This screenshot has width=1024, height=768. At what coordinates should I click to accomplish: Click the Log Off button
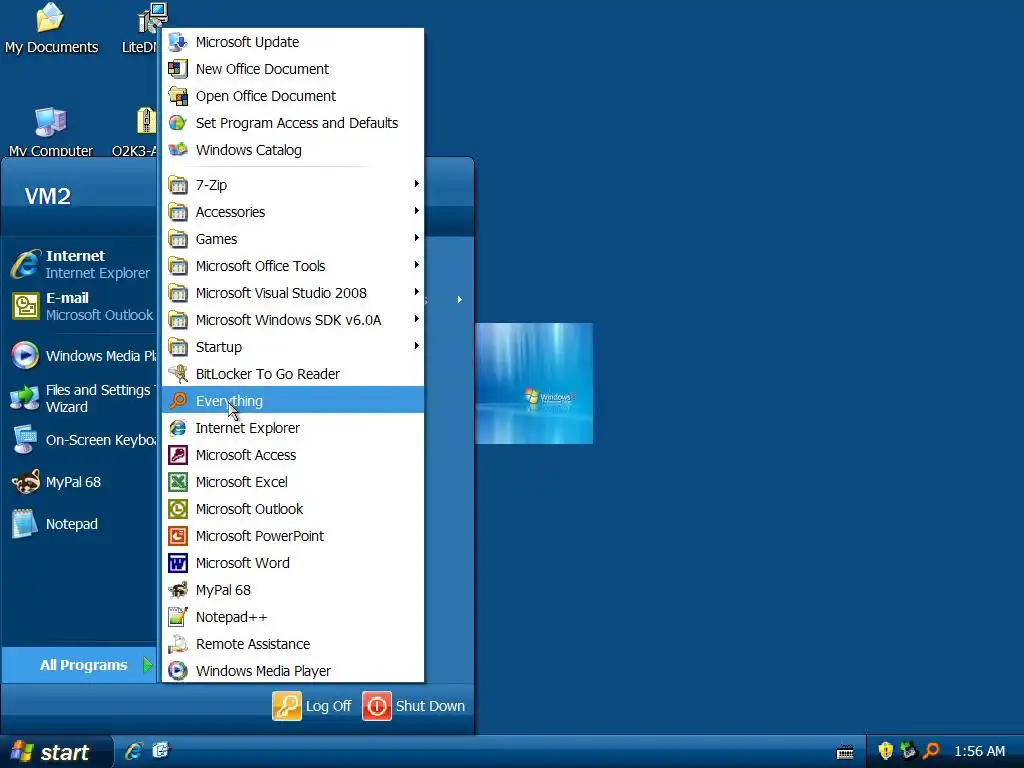pos(312,706)
